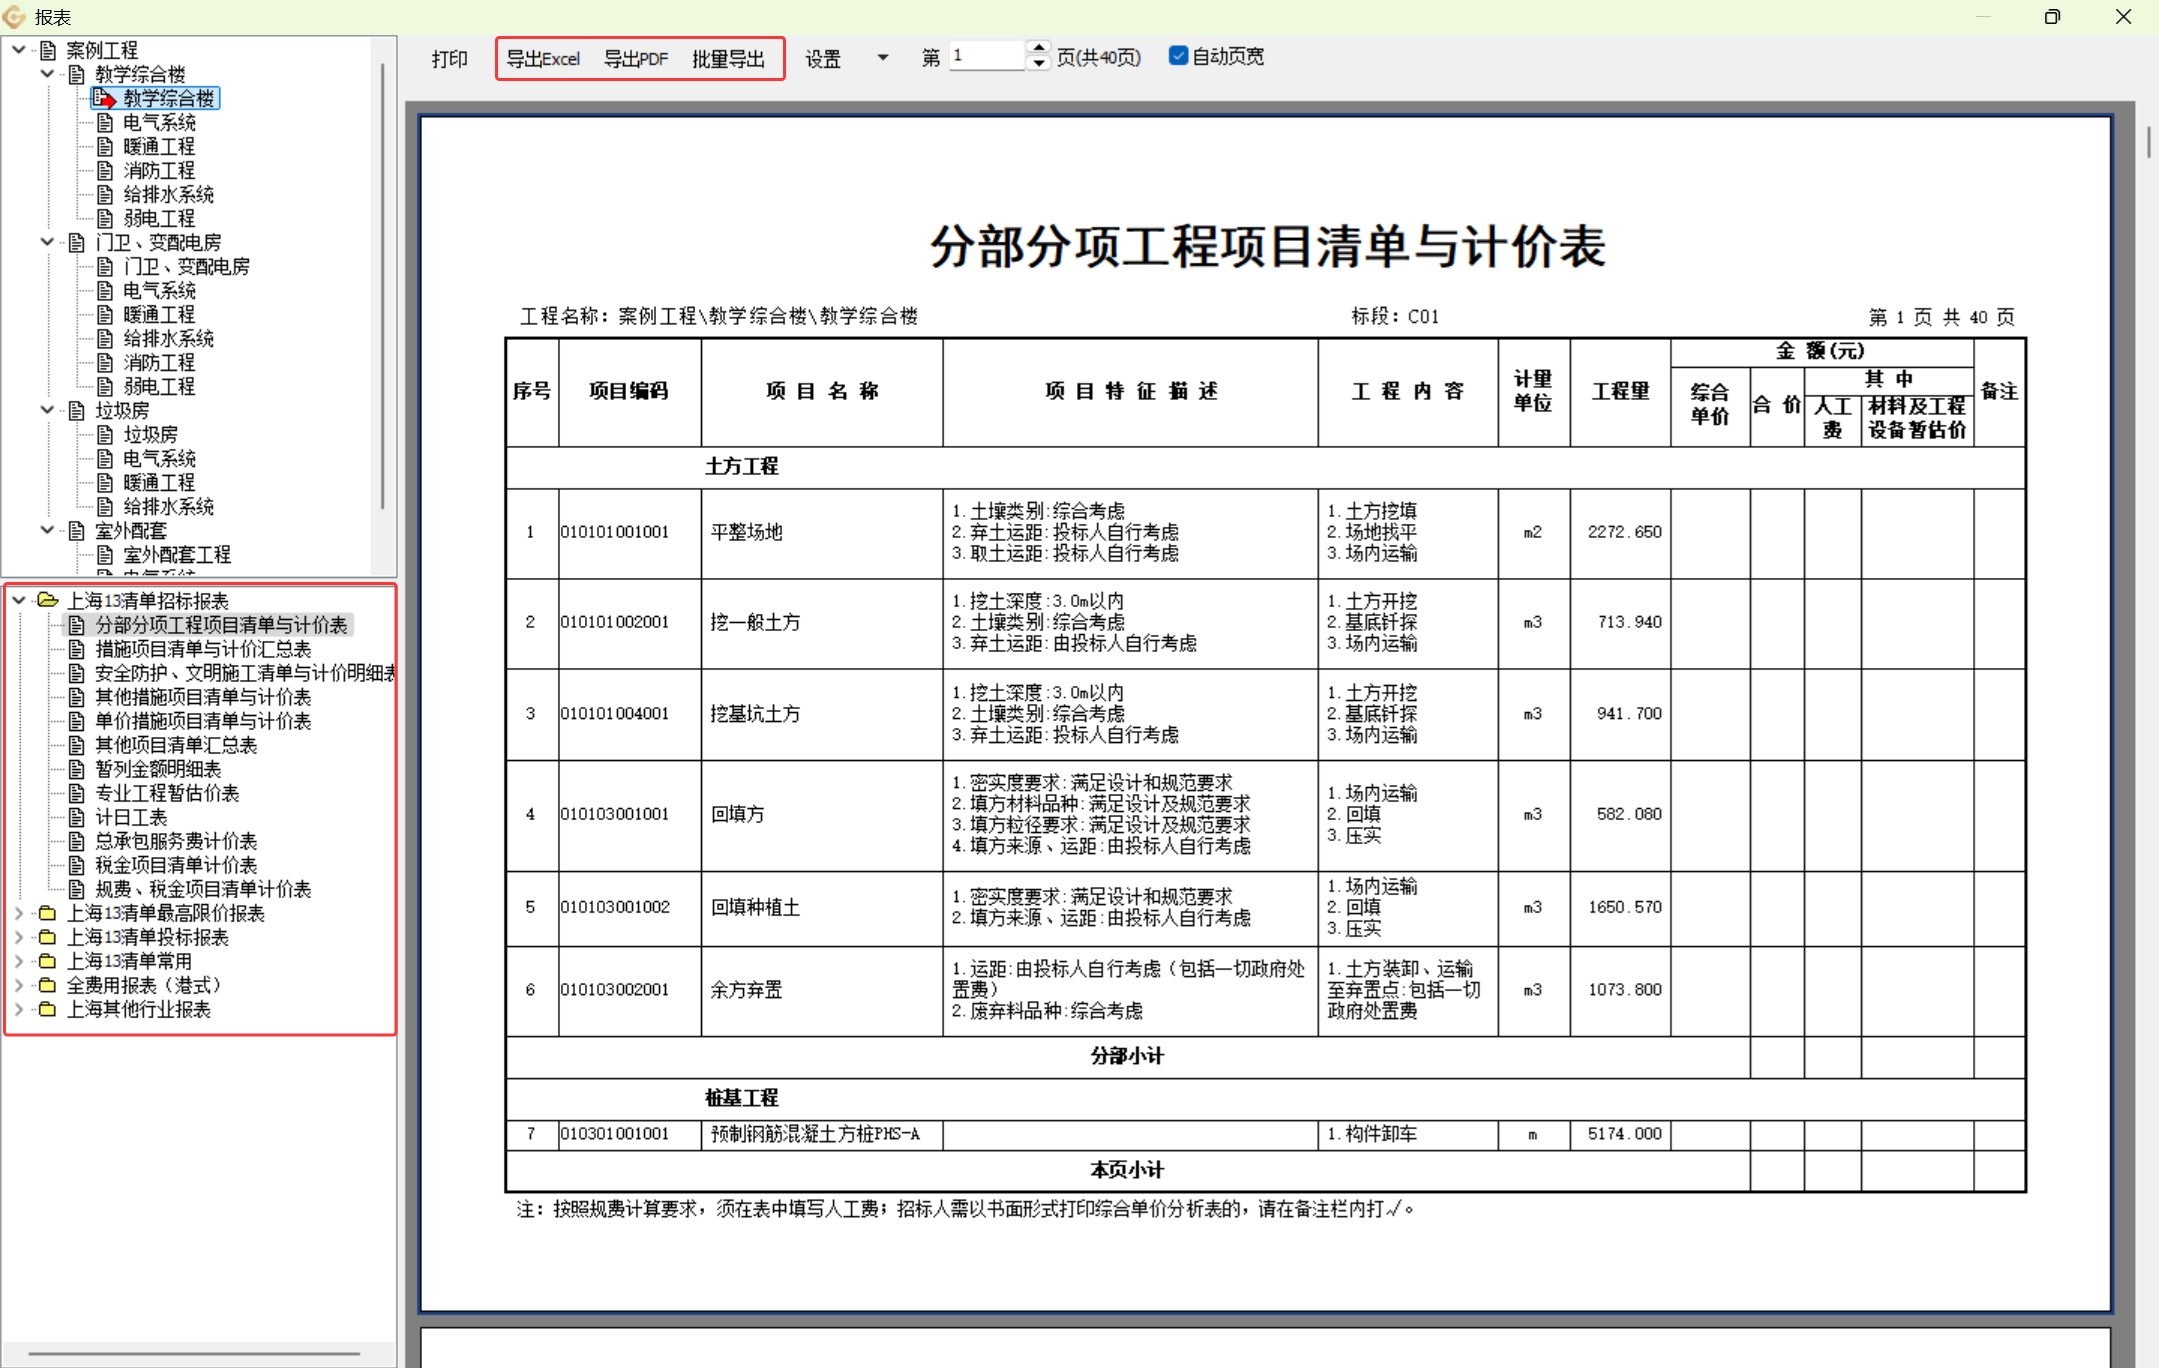Screen dimensions: 2159x1368
Task: Click the icon of 给排水系统 under 教学综合楼
Action: 105,194
